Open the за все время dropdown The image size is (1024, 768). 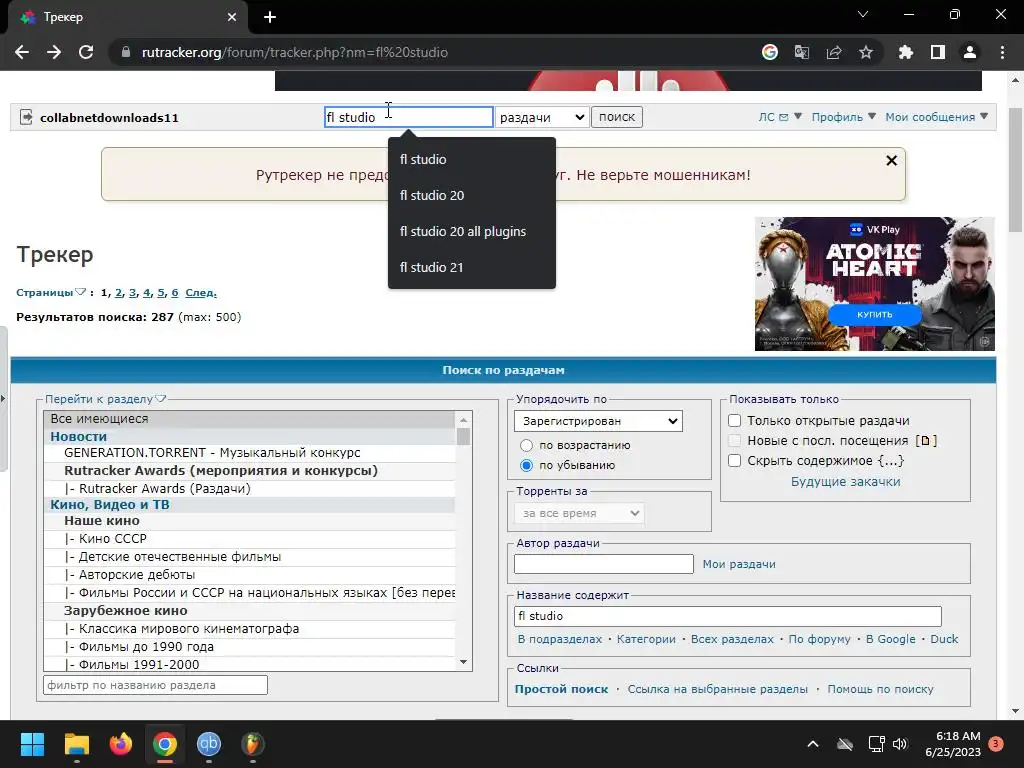[x=579, y=513]
